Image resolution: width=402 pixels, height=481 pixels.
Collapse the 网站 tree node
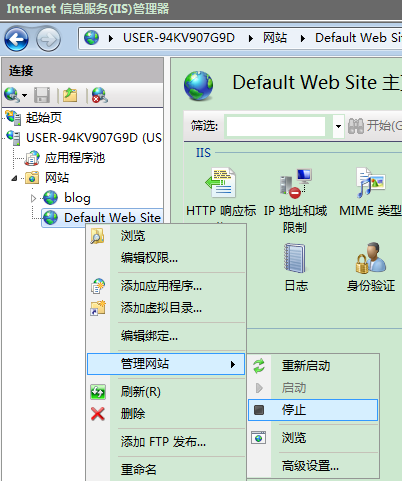pyautogui.click(x=14, y=178)
